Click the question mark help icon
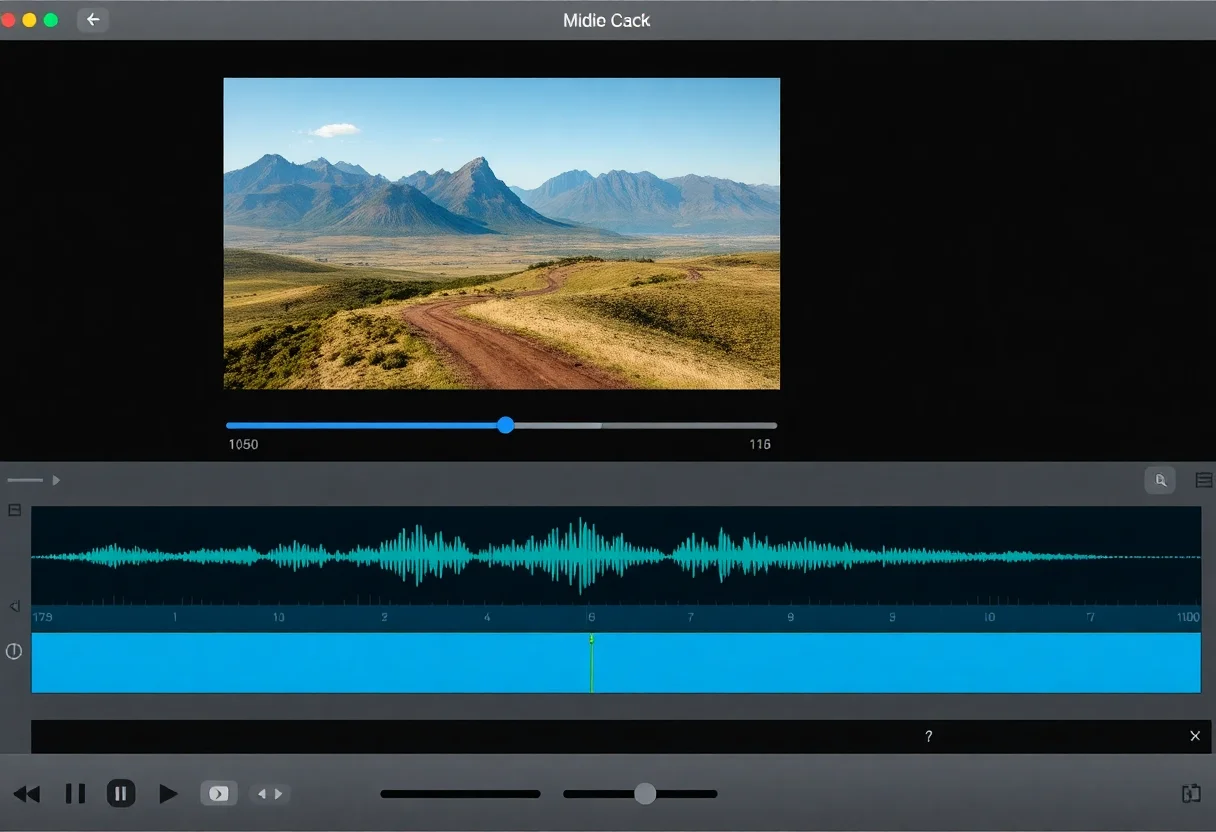This screenshot has width=1216, height=832. tap(928, 737)
